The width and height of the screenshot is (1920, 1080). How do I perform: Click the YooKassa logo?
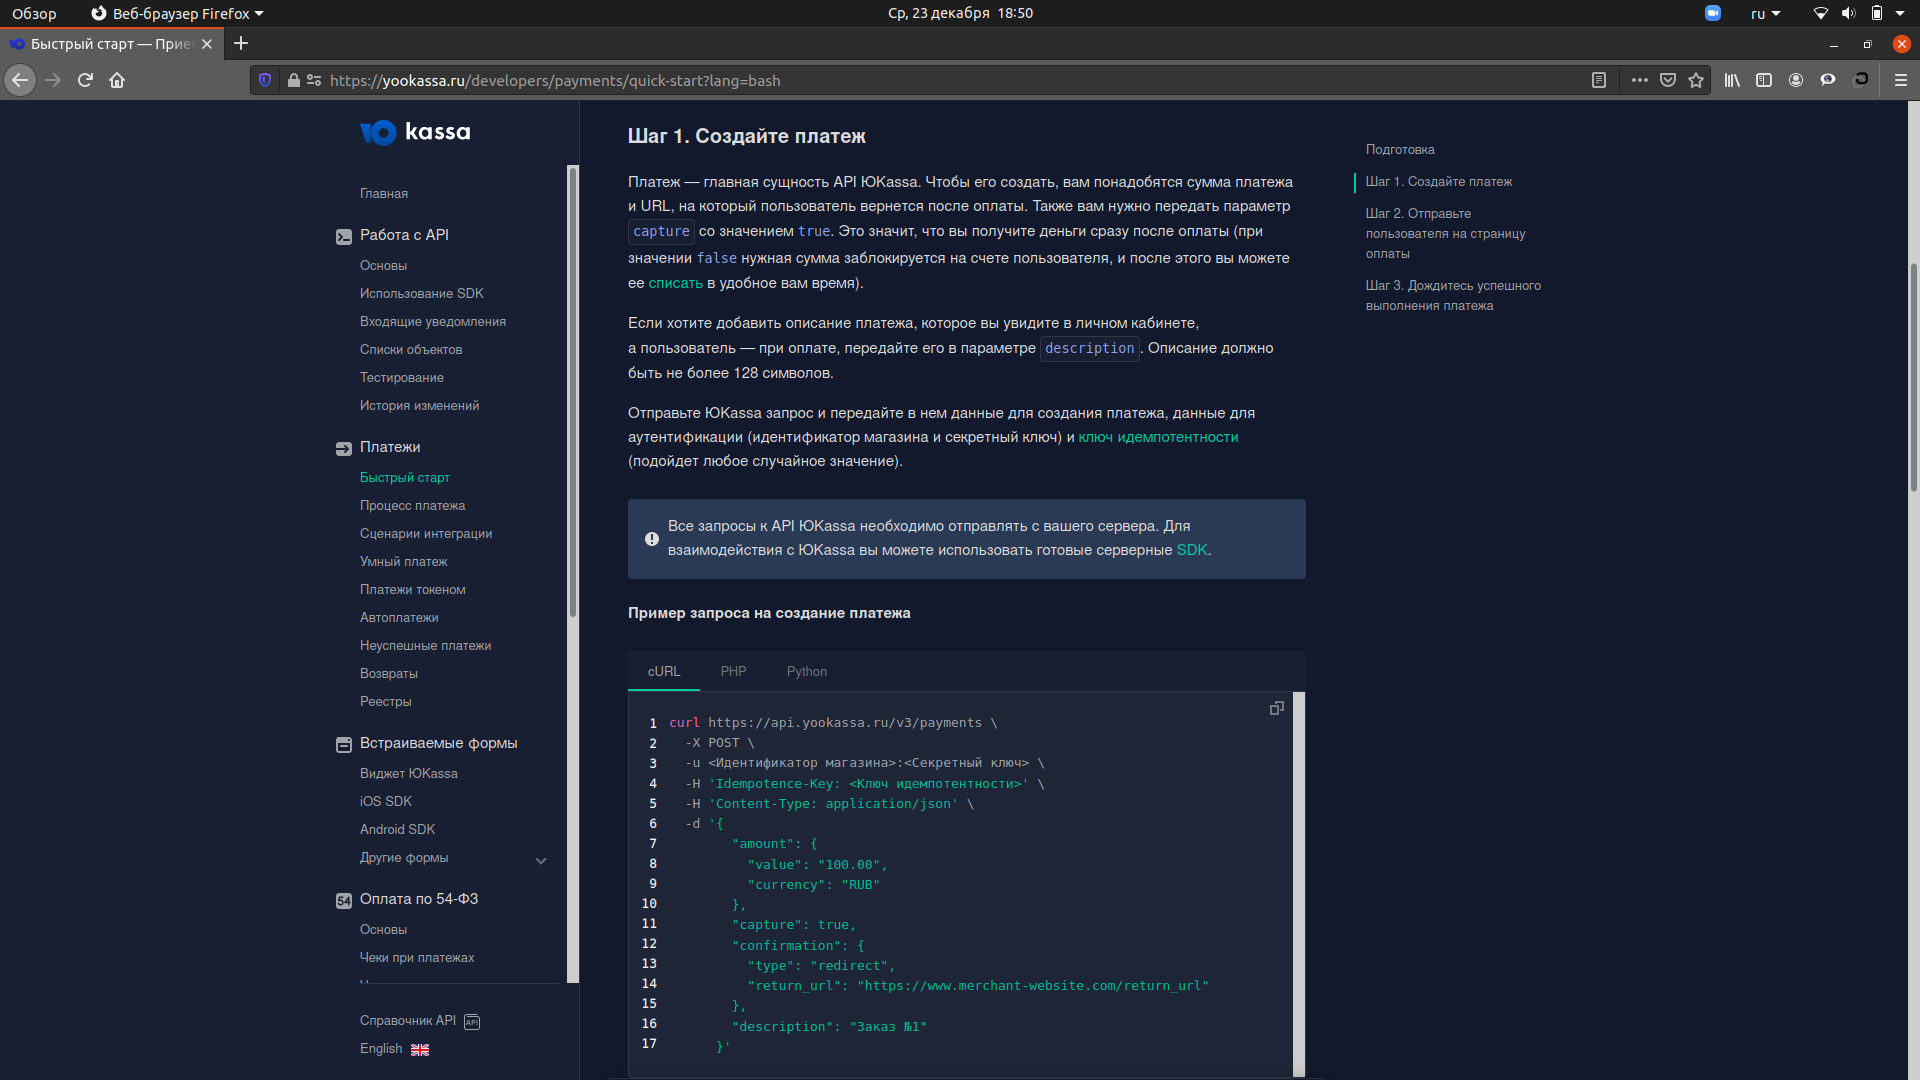click(x=415, y=132)
